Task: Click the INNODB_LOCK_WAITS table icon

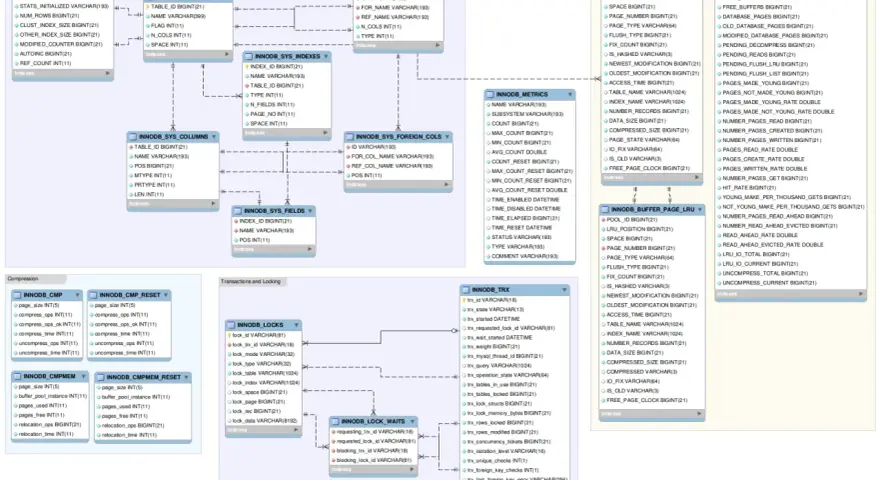Action: [x=335, y=422]
